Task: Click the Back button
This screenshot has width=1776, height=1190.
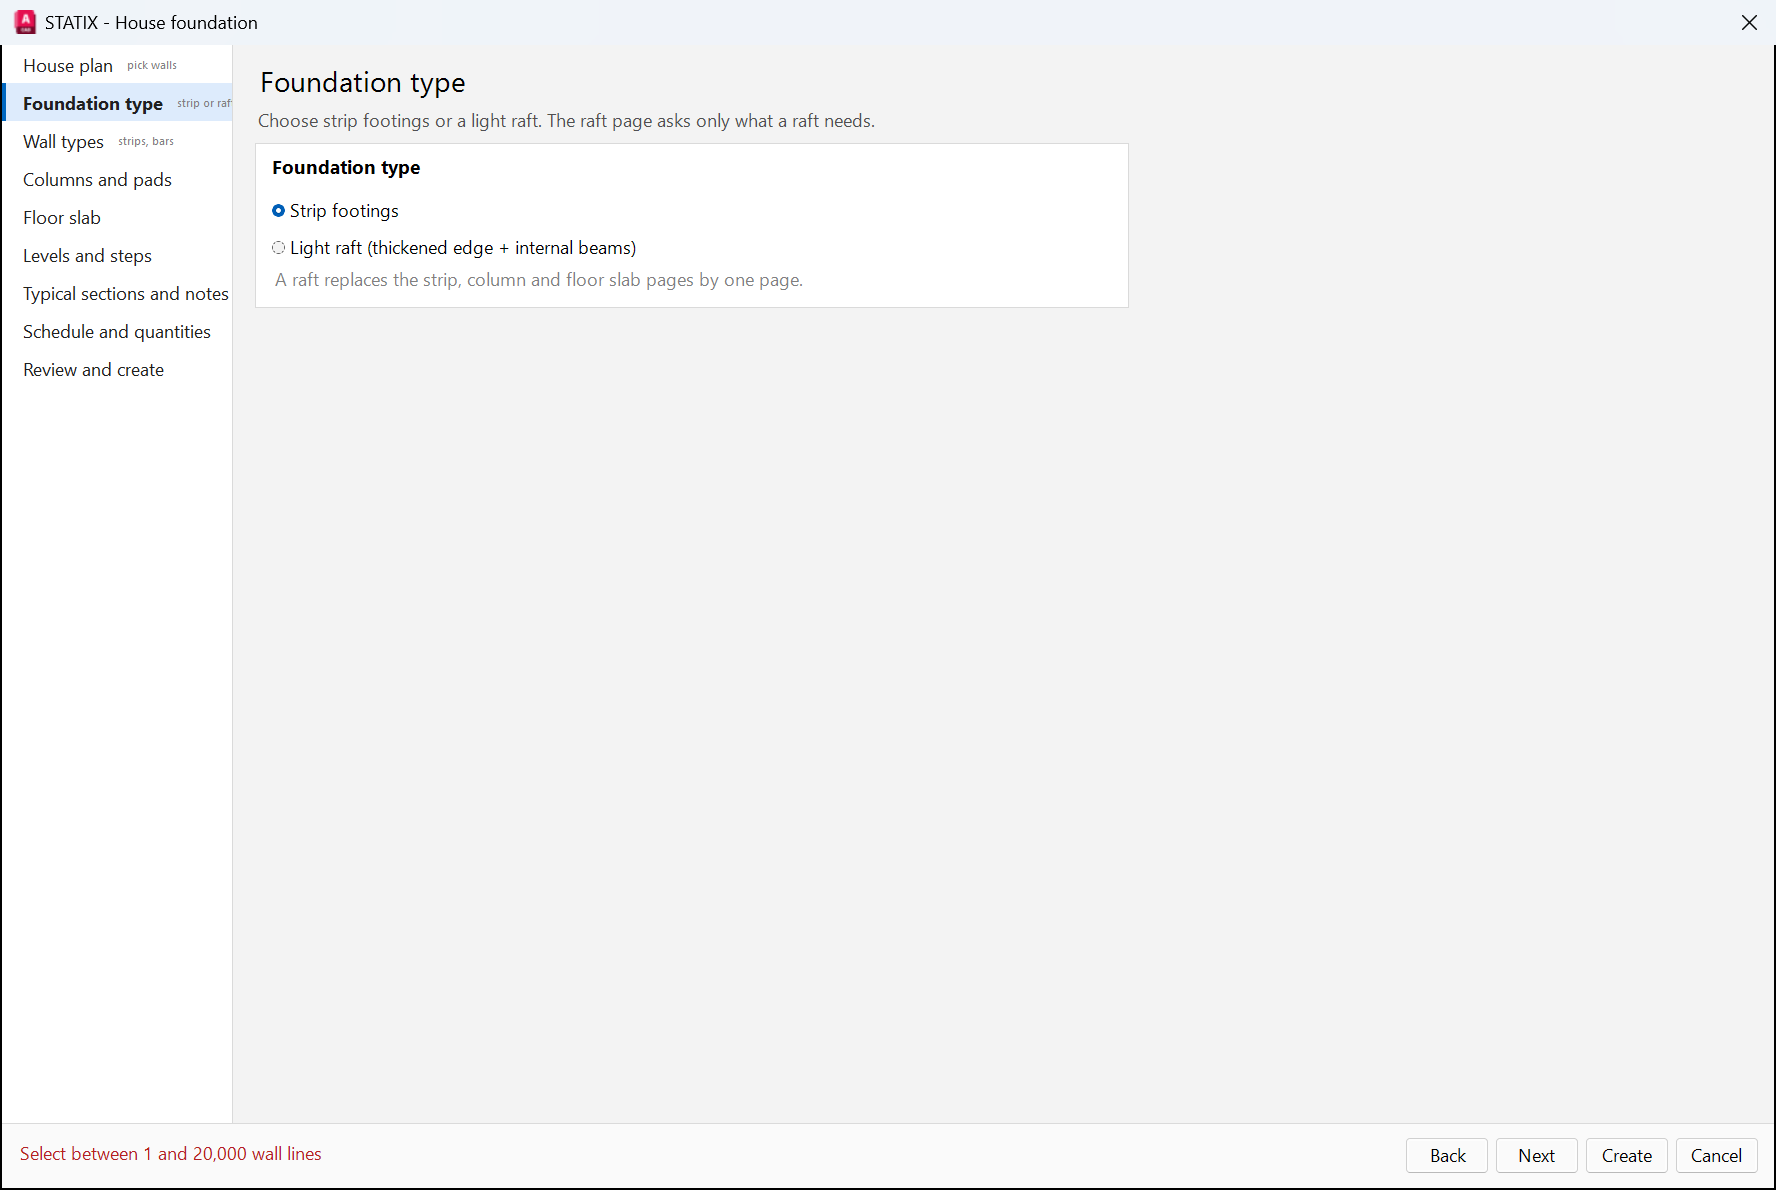Action: 1447,1156
